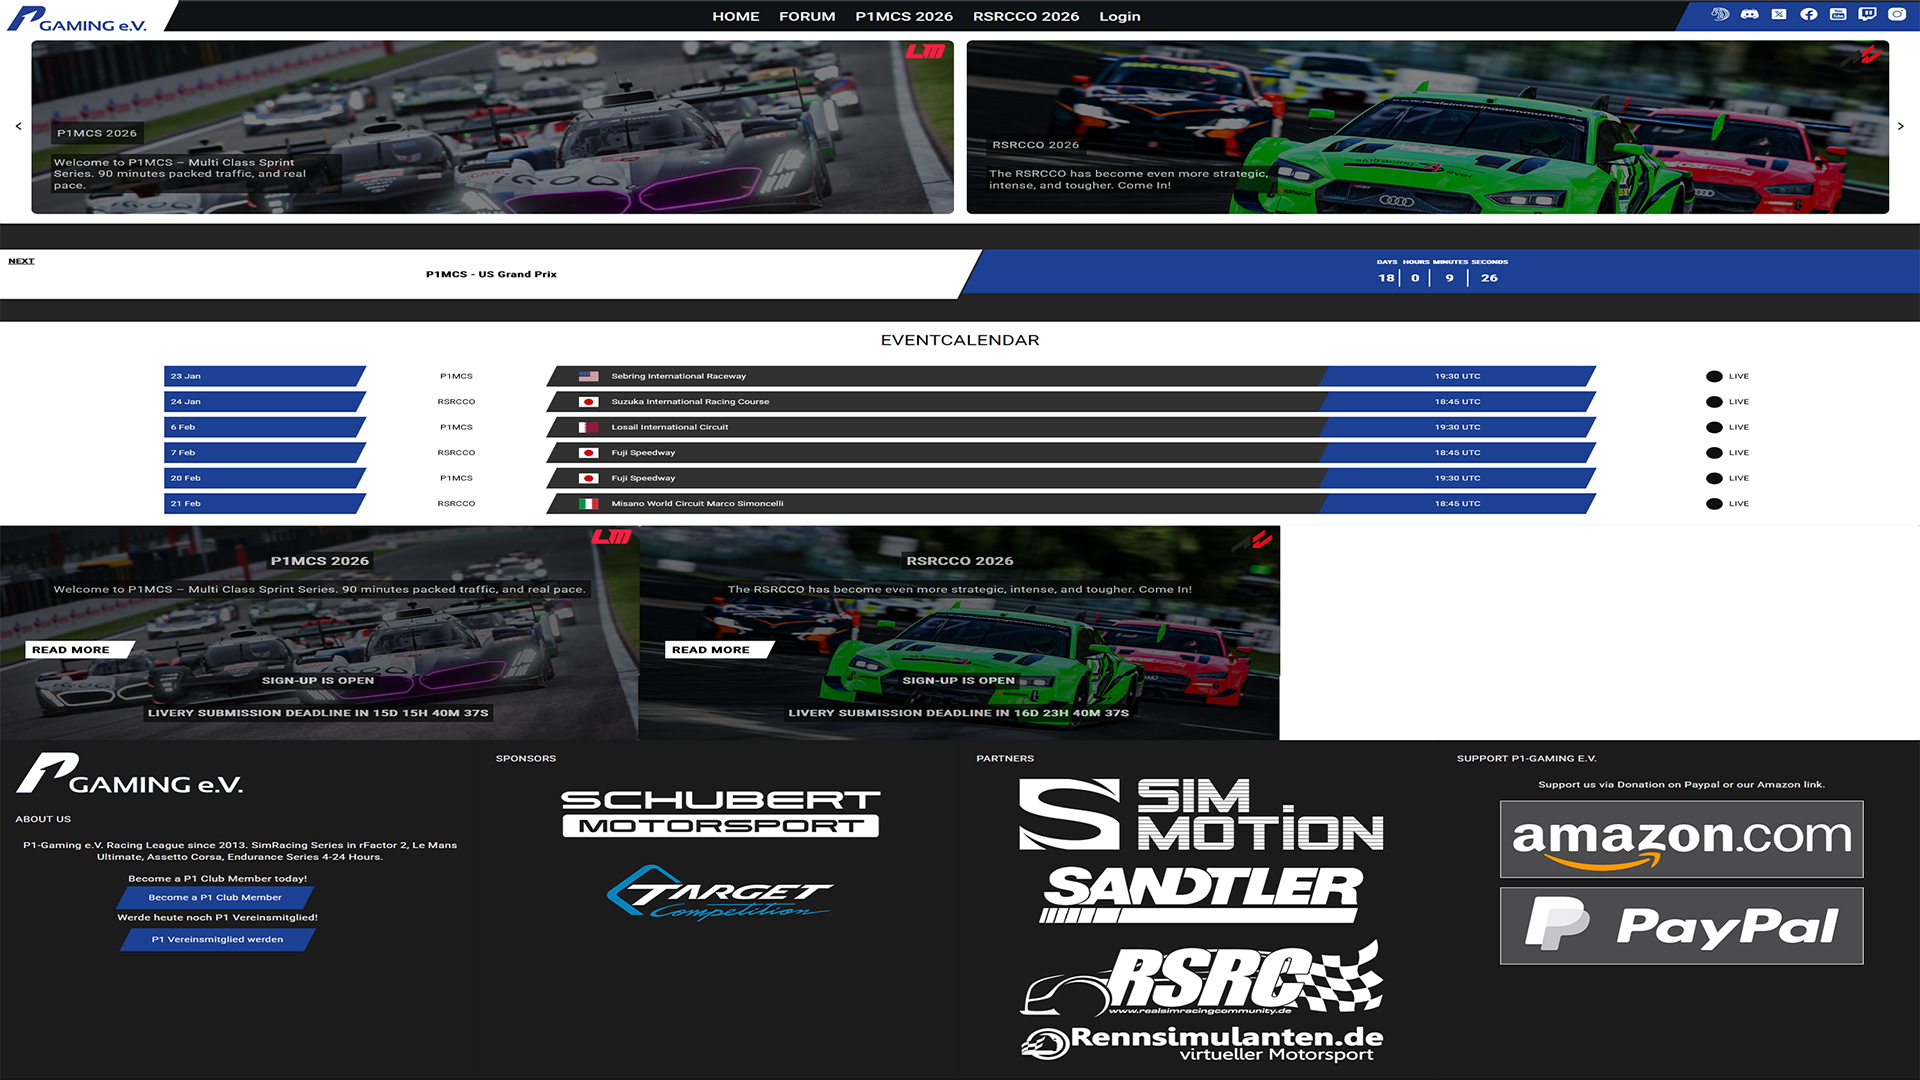Click the YouTube channel icon
This screenshot has width=1920, height=1080.
click(x=1838, y=15)
